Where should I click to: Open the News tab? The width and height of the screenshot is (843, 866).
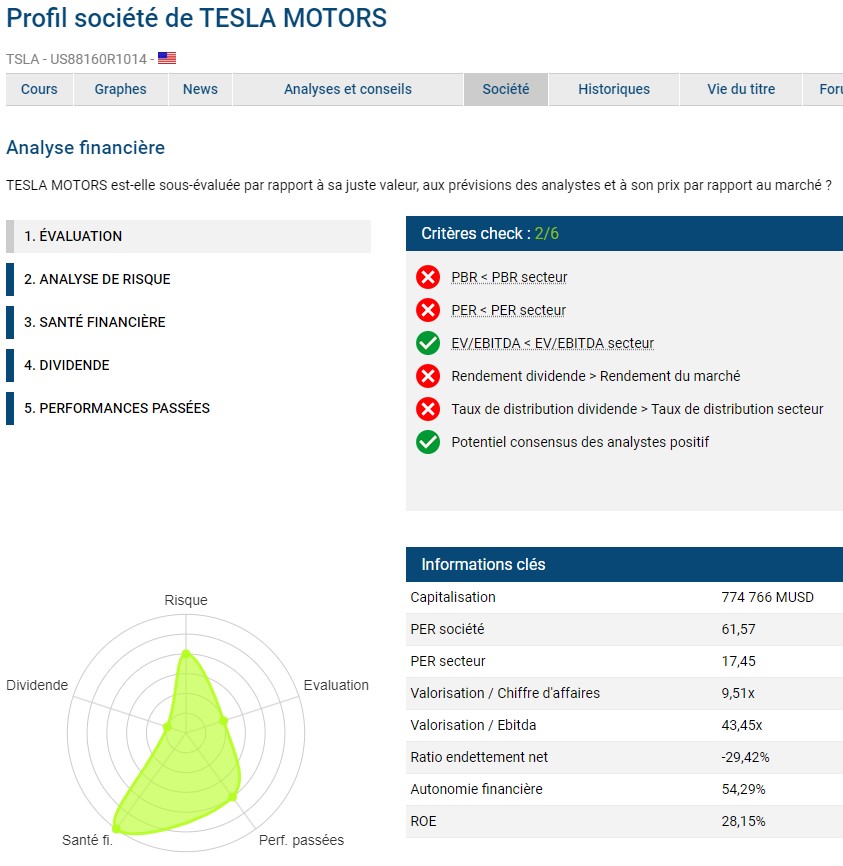pos(201,89)
